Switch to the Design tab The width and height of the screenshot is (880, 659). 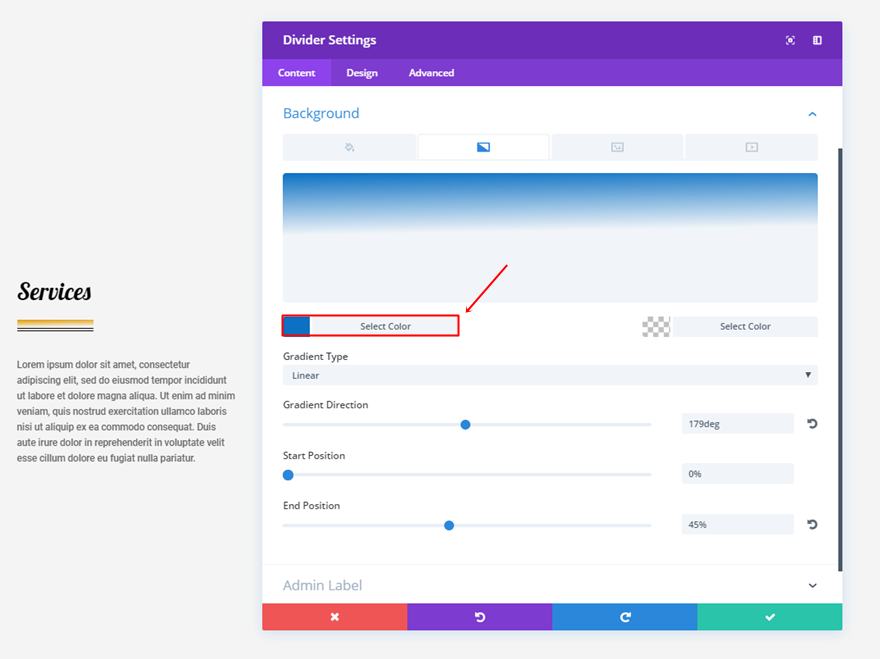pyautogui.click(x=362, y=73)
